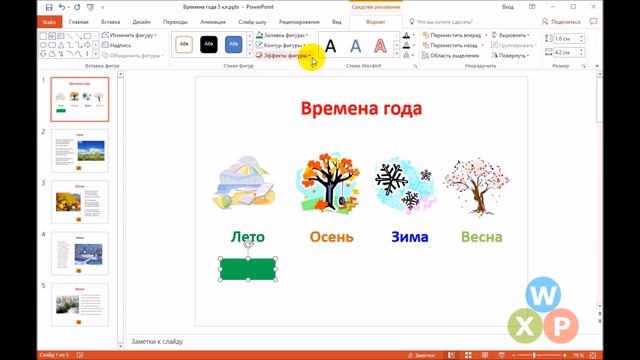Open Заливка фигуры dropdown

(282, 35)
